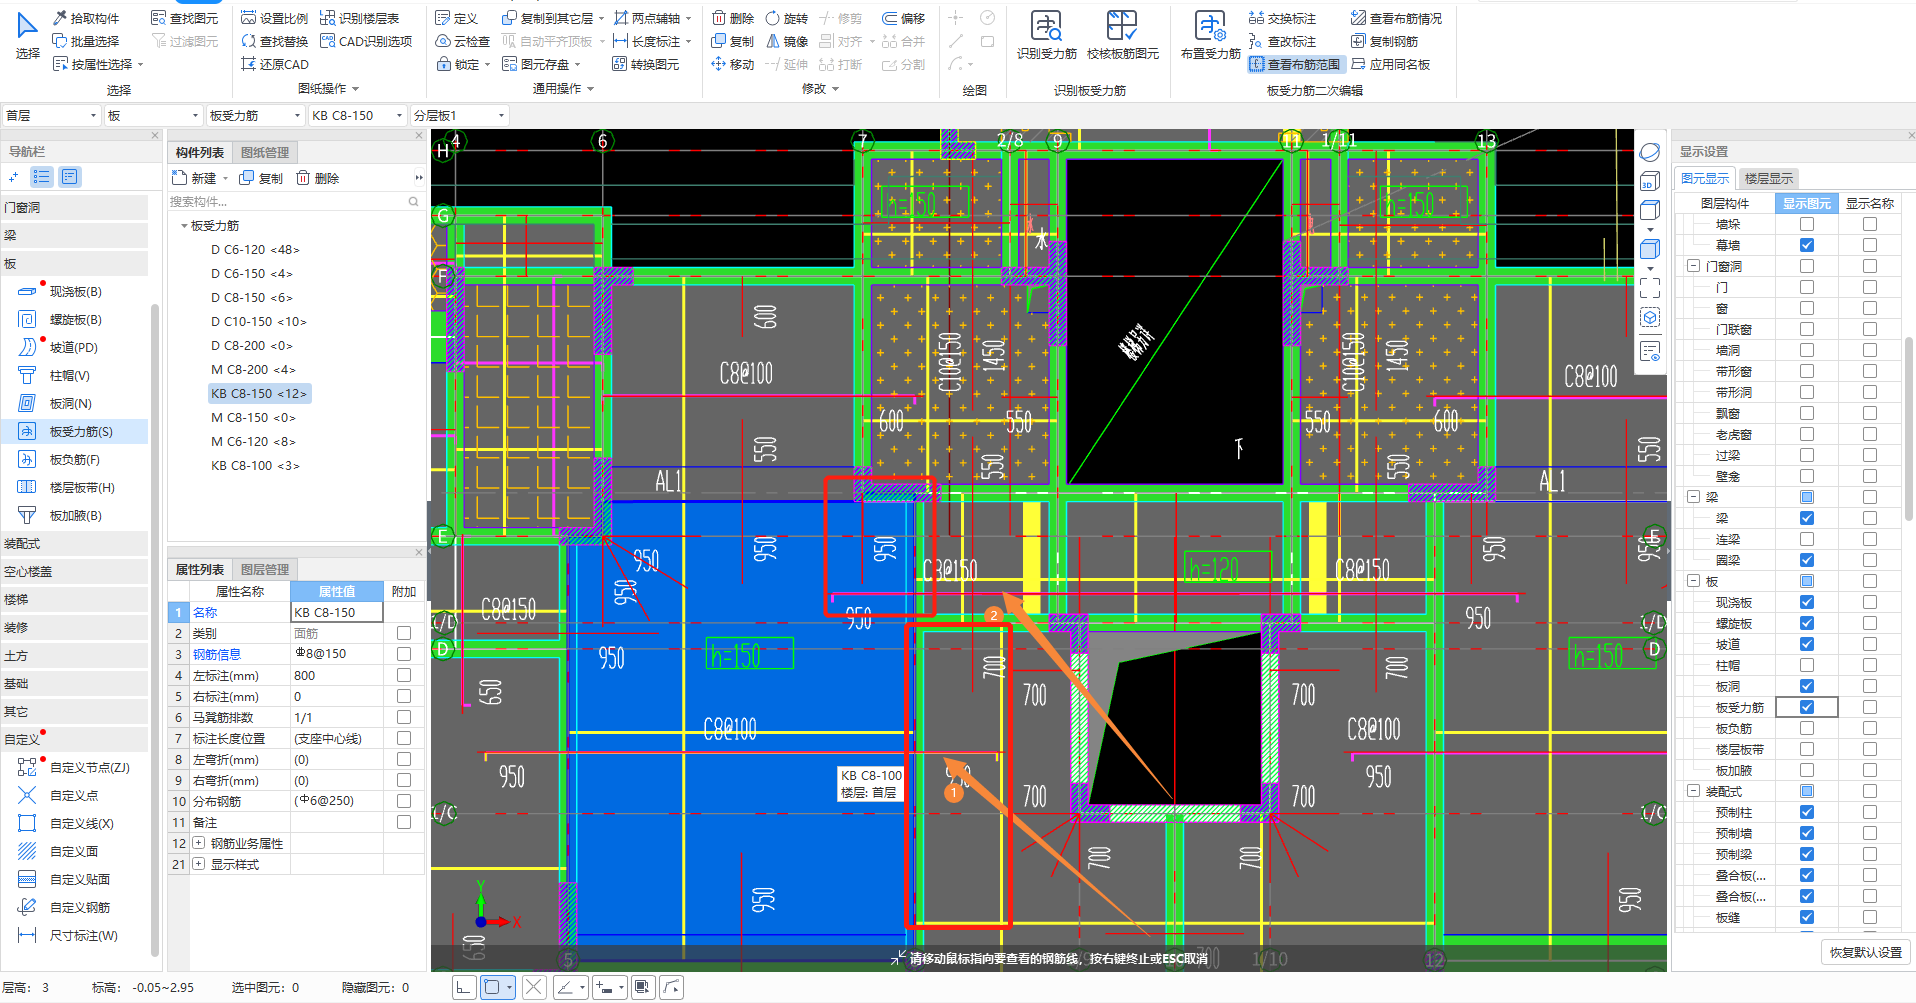Image resolution: width=1916 pixels, height=1003 pixels.
Task: Click 删除 in component list toolbar
Action: click(x=317, y=178)
